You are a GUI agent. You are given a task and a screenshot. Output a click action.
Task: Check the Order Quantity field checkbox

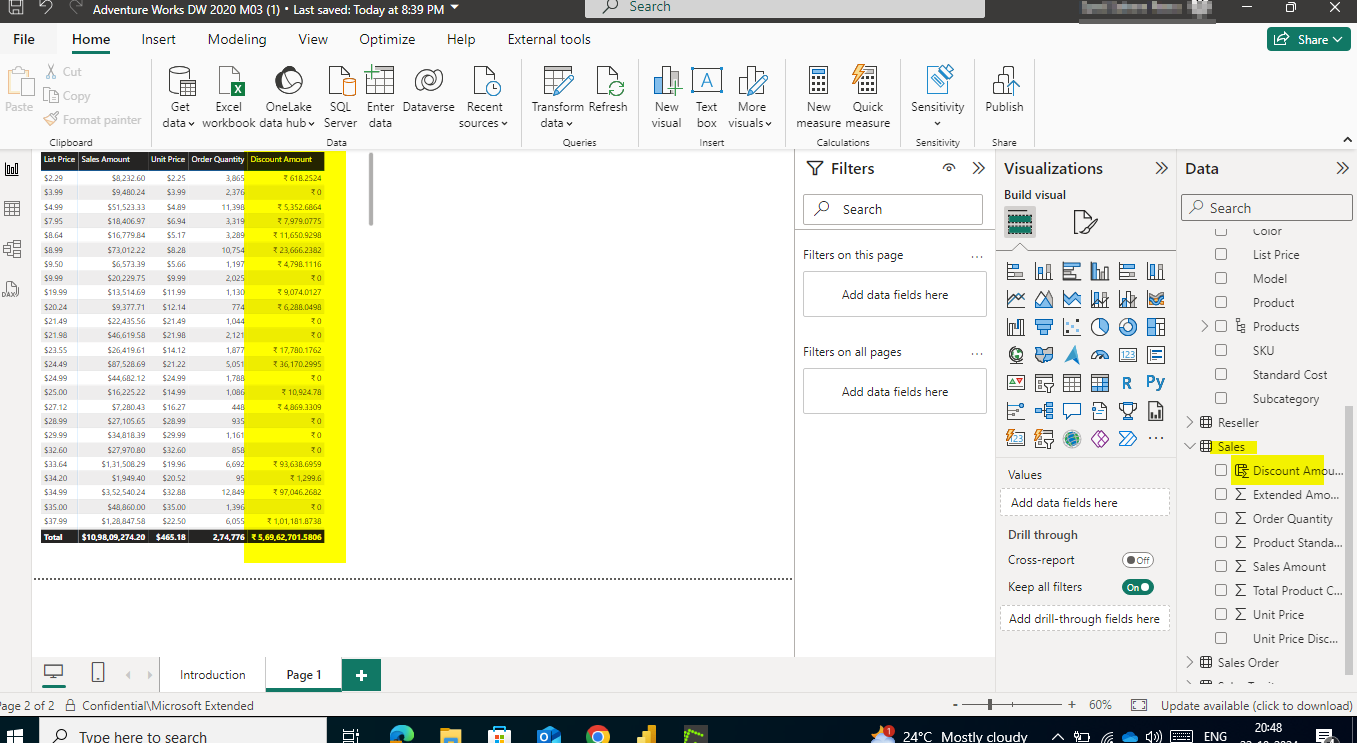[1221, 518]
